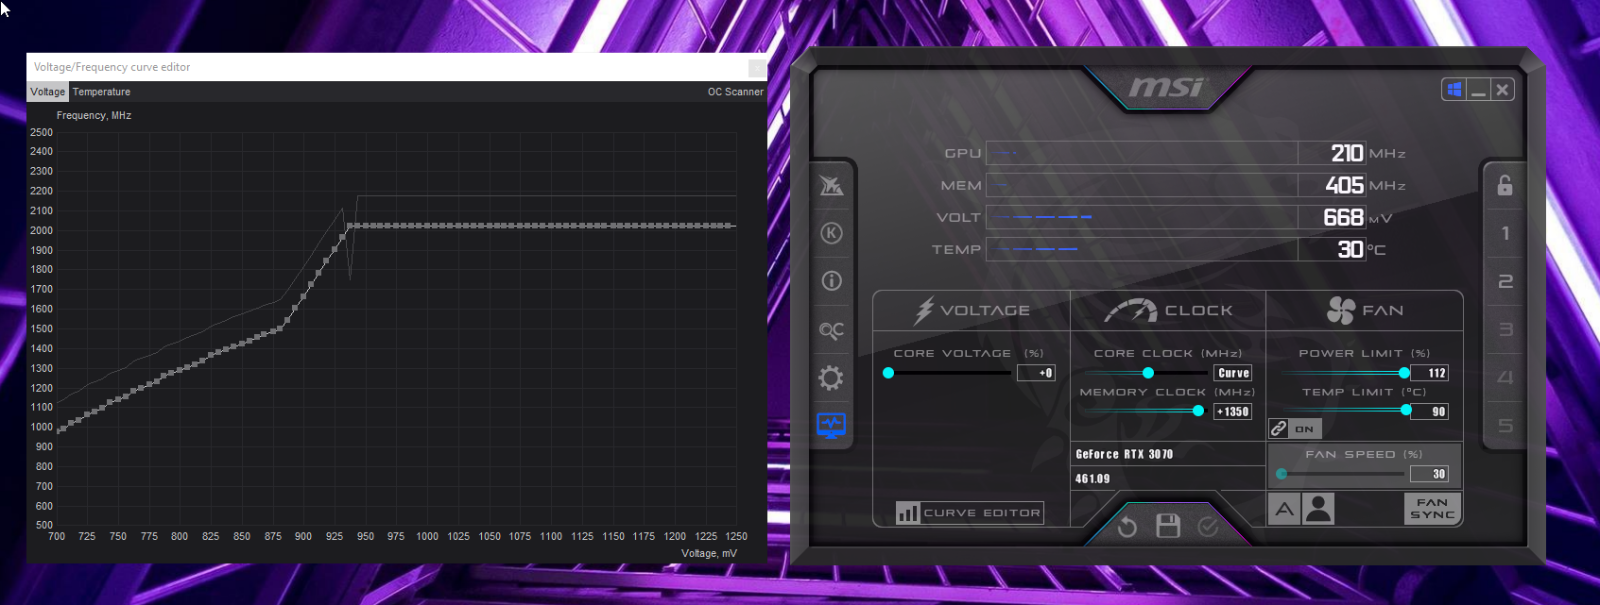The width and height of the screenshot is (1600, 605).
Task: Close the MSI Afterburner window
Action: point(1502,89)
